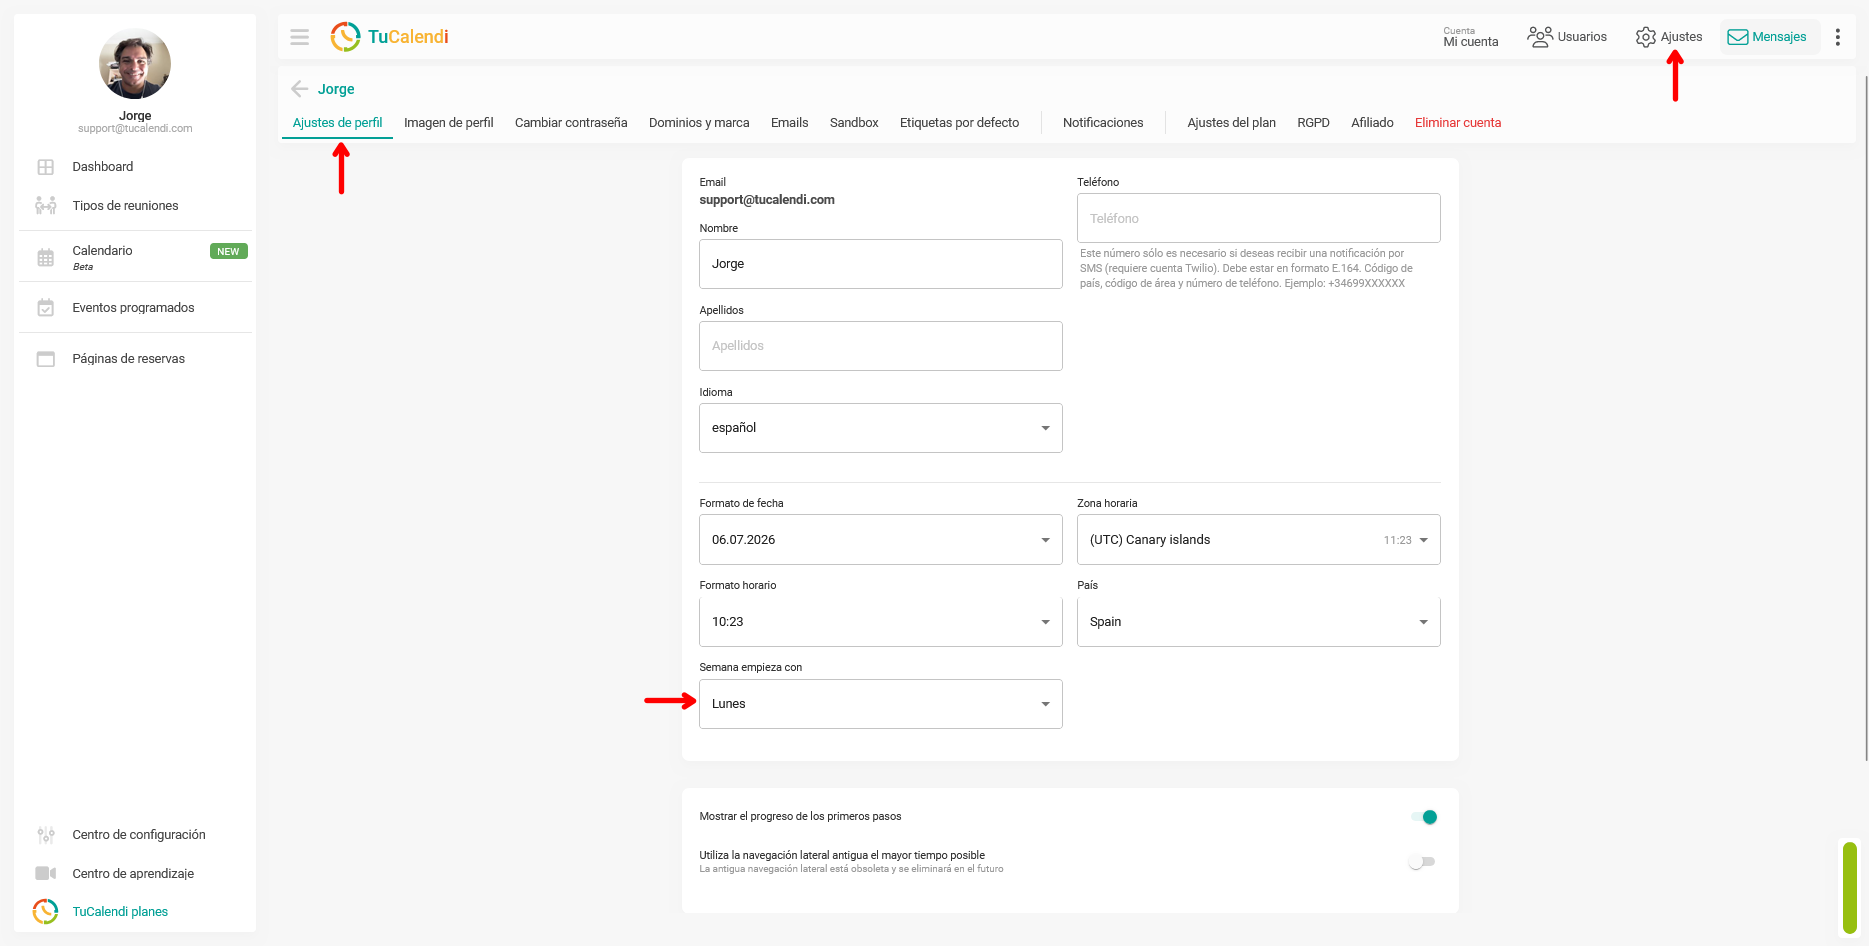The image size is (1869, 946).
Task: Click the TuCalendi logo
Action: (x=389, y=37)
